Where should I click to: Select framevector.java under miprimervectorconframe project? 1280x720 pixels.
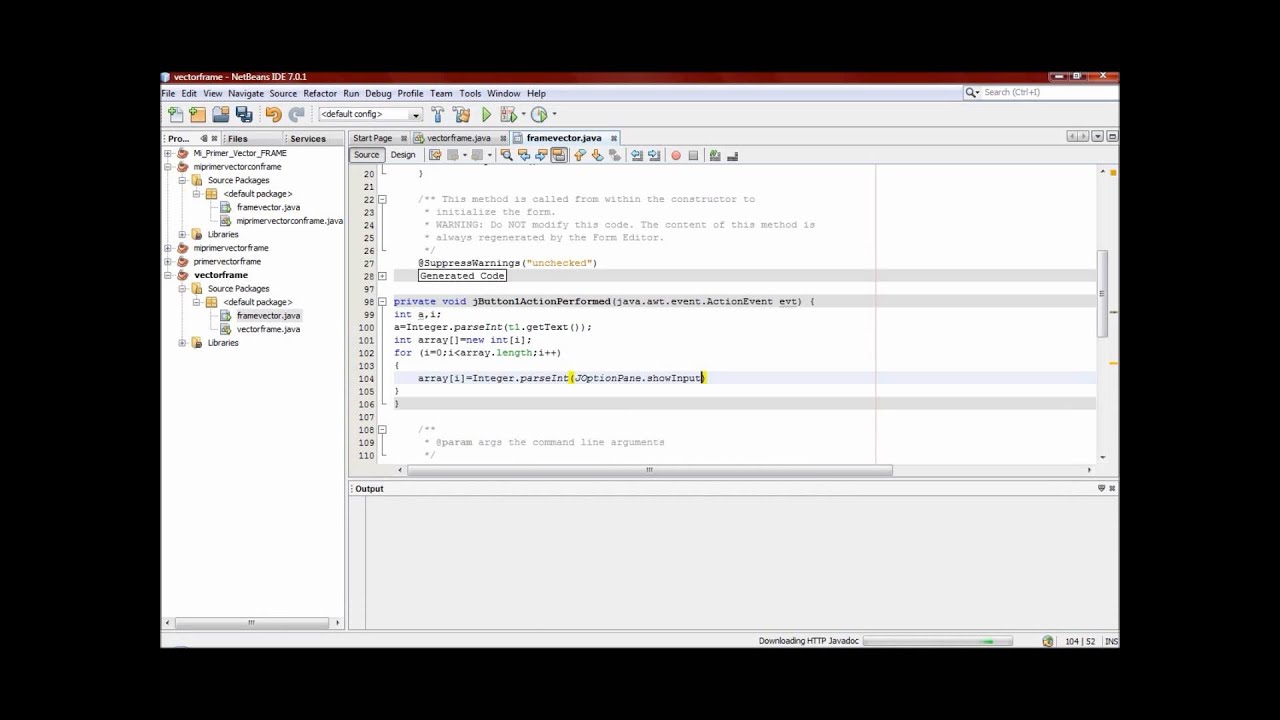pyautogui.click(x=268, y=207)
